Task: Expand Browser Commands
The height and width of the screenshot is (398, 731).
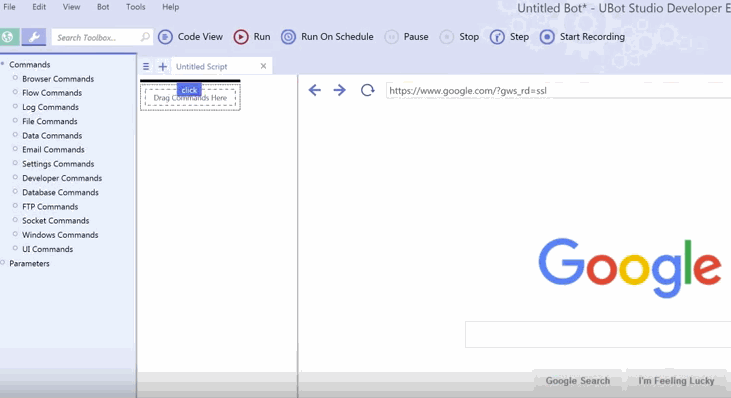Action: tap(15, 78)
